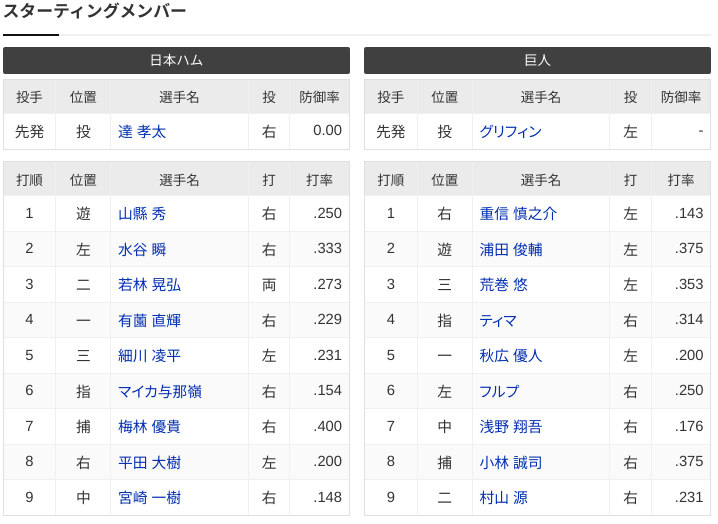Open マイカ与那嶺 player page
Image resolution: width=718 pixels, height=524 pixels.
[x=160, y=392]
